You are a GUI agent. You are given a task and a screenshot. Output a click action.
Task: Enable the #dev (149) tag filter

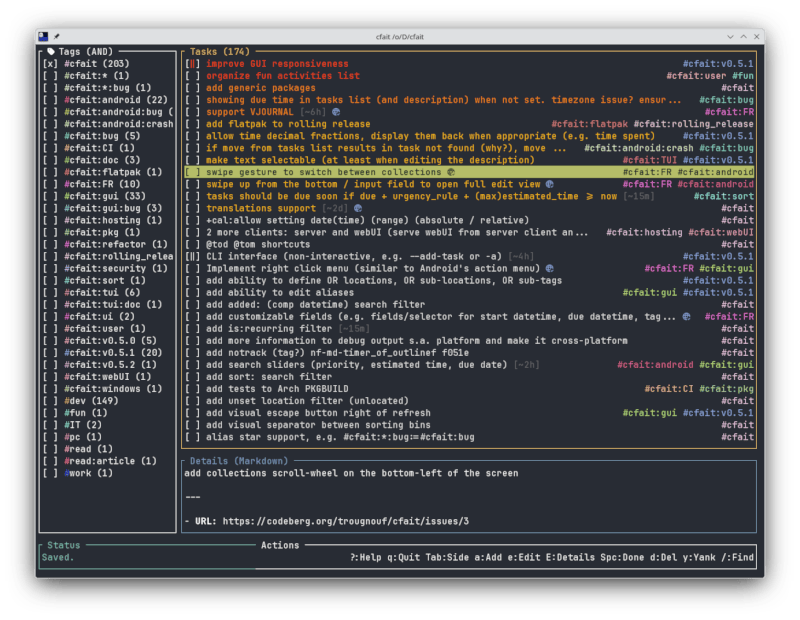point(49,400)
